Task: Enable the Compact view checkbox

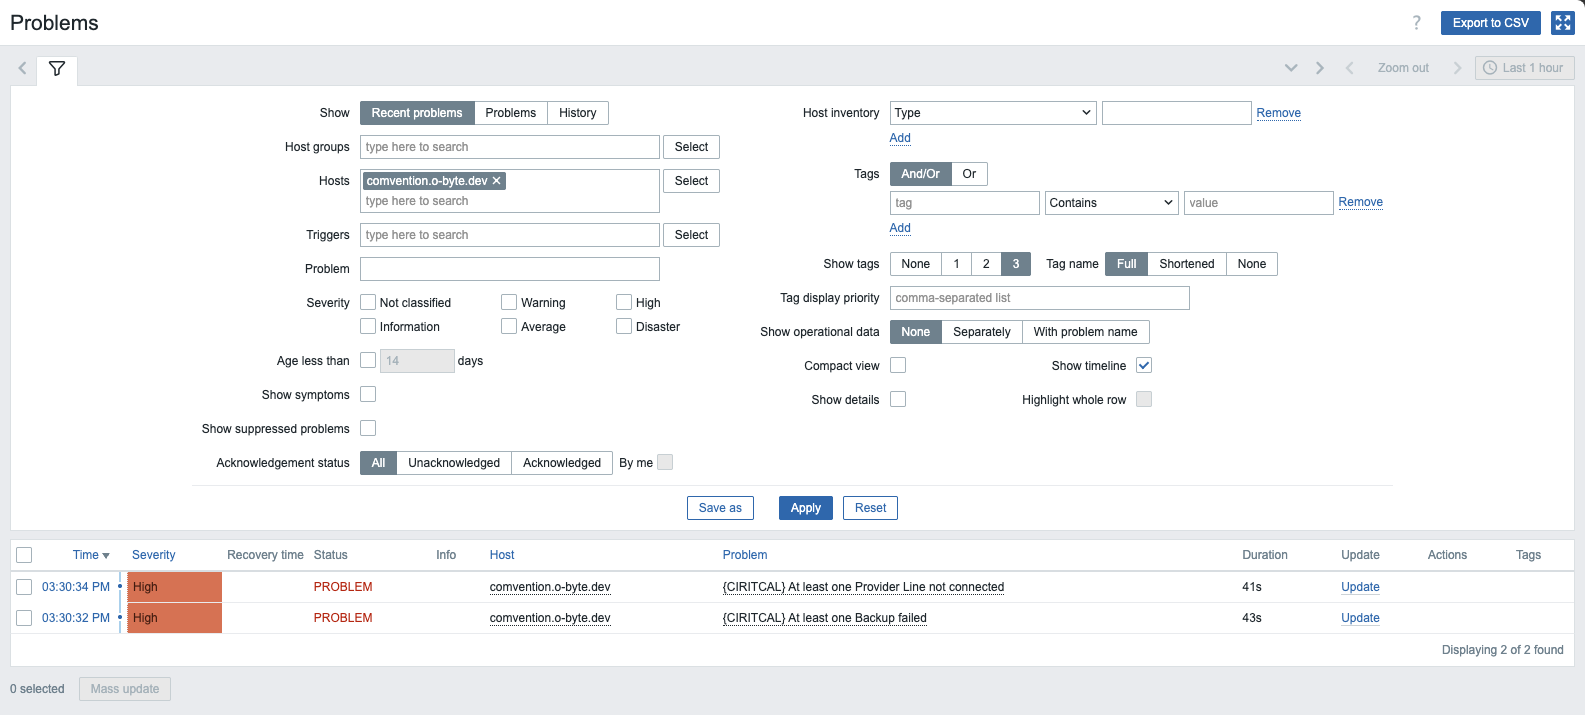Action: 898,365
